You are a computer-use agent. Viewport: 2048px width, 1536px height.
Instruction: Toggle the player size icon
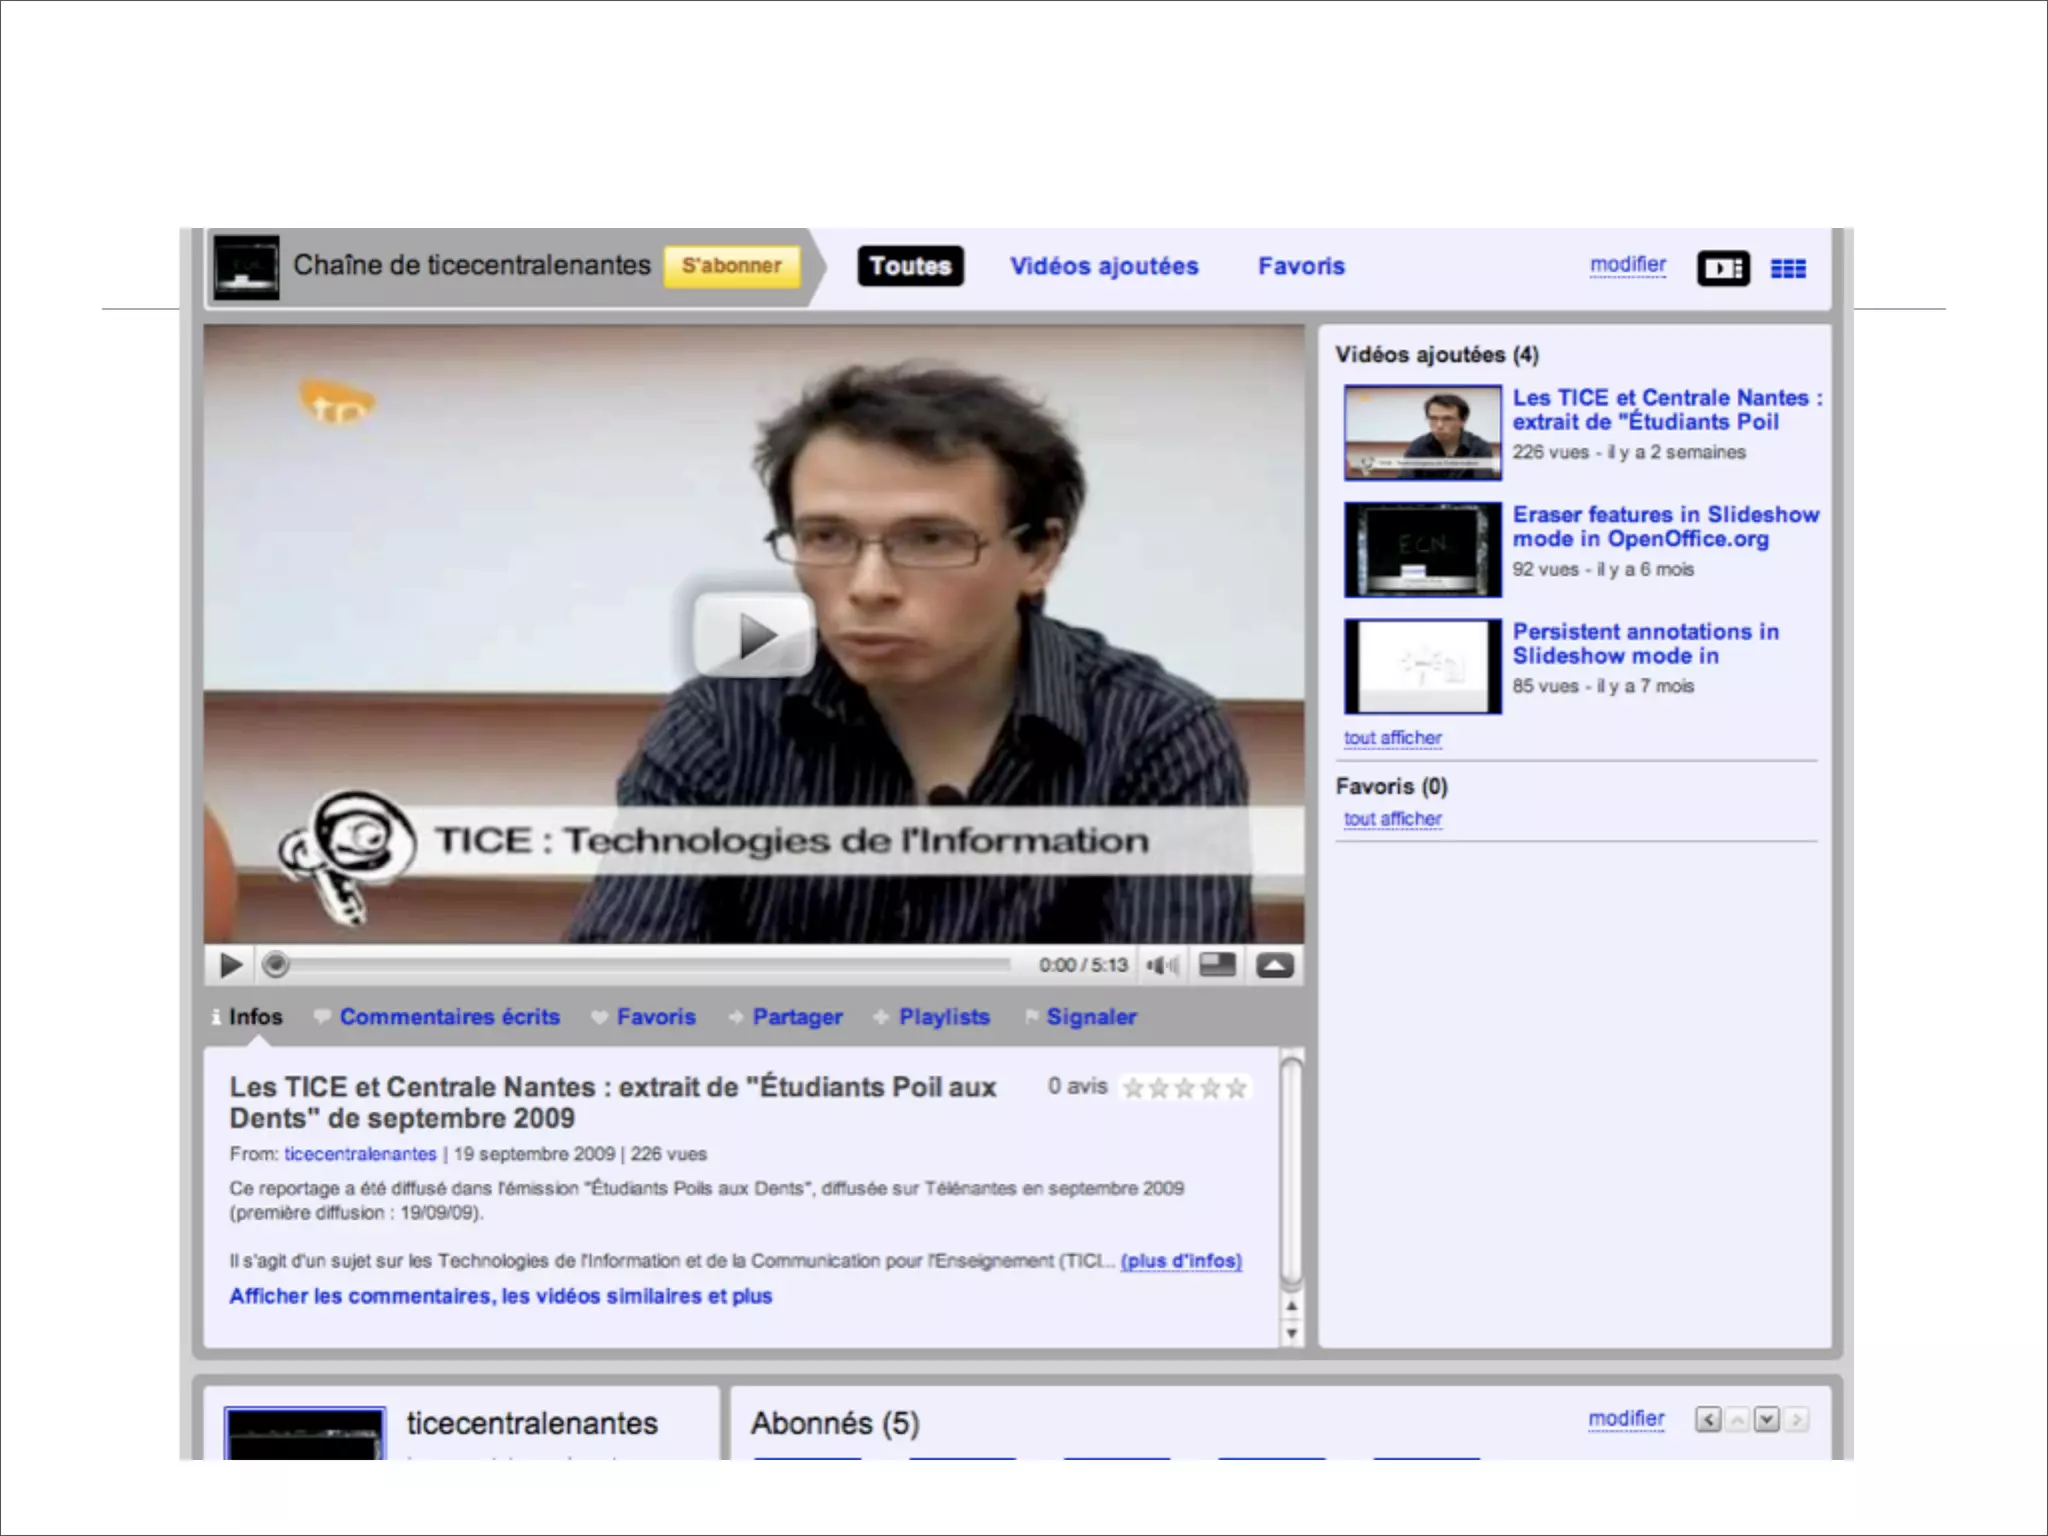coord(1217,965)
